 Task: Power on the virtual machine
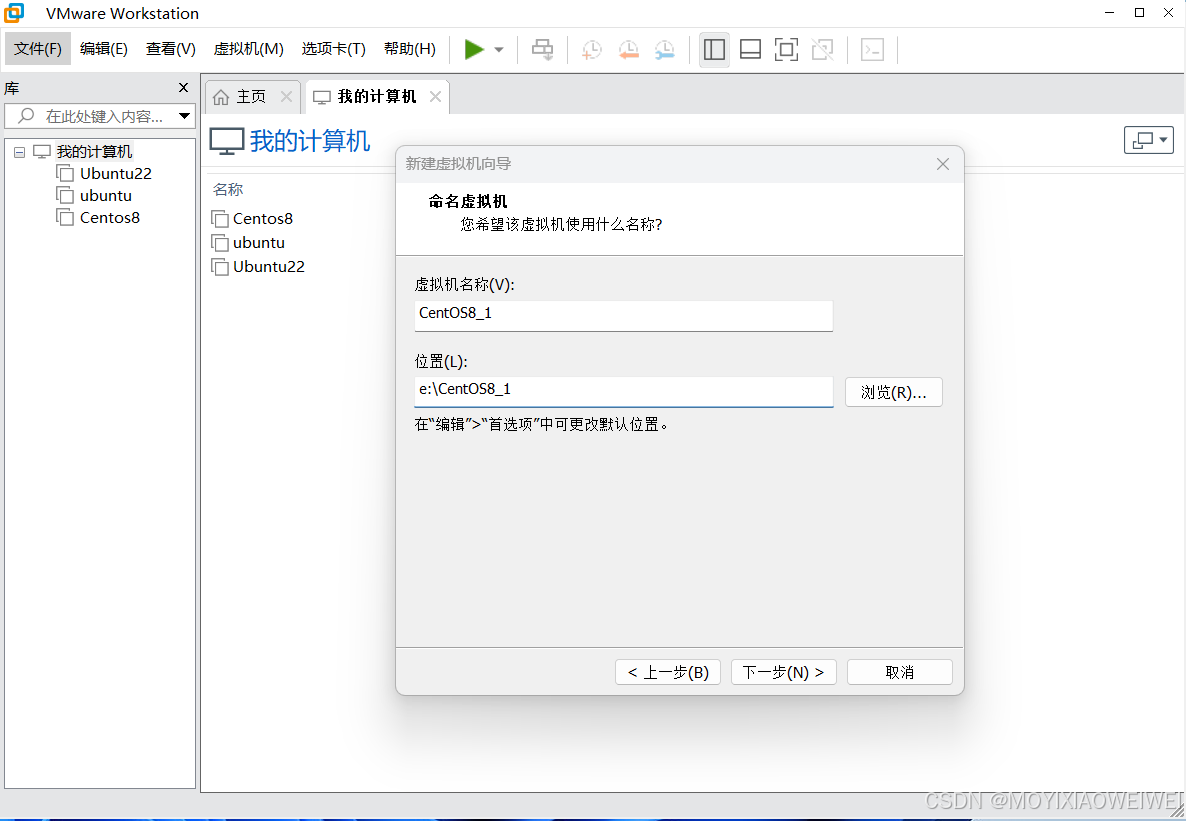pyautogui.click(x=473, y=49)
